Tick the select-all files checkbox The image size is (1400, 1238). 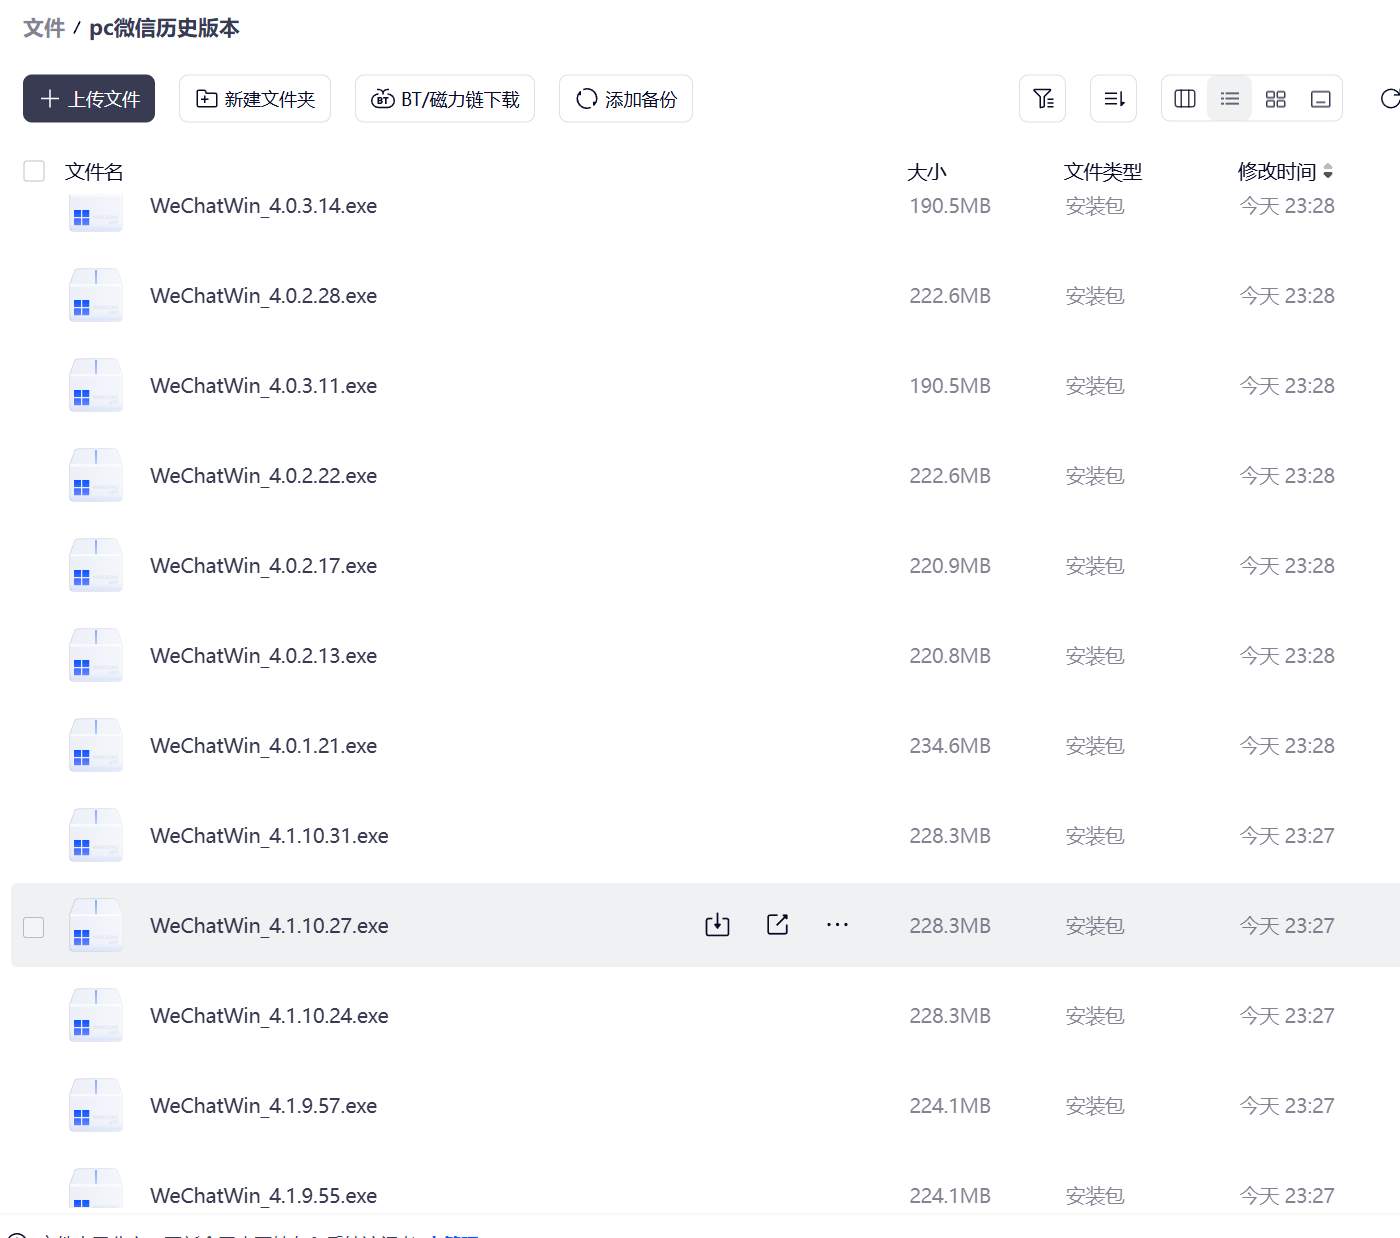[34, 171]
